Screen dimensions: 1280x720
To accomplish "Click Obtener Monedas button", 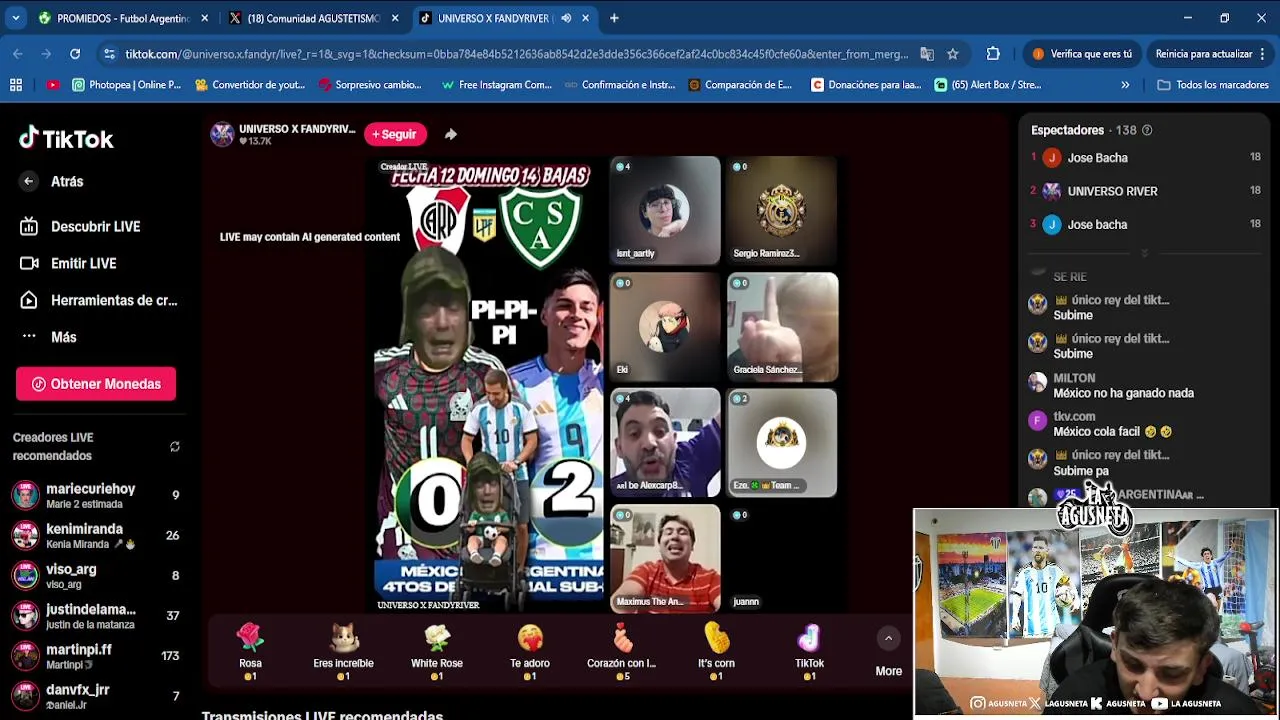I will coord(96,384).
